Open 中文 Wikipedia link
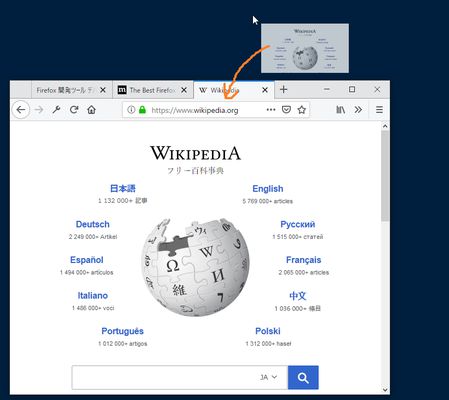This screenshot has height=400, width=449. tap(298, 296)
